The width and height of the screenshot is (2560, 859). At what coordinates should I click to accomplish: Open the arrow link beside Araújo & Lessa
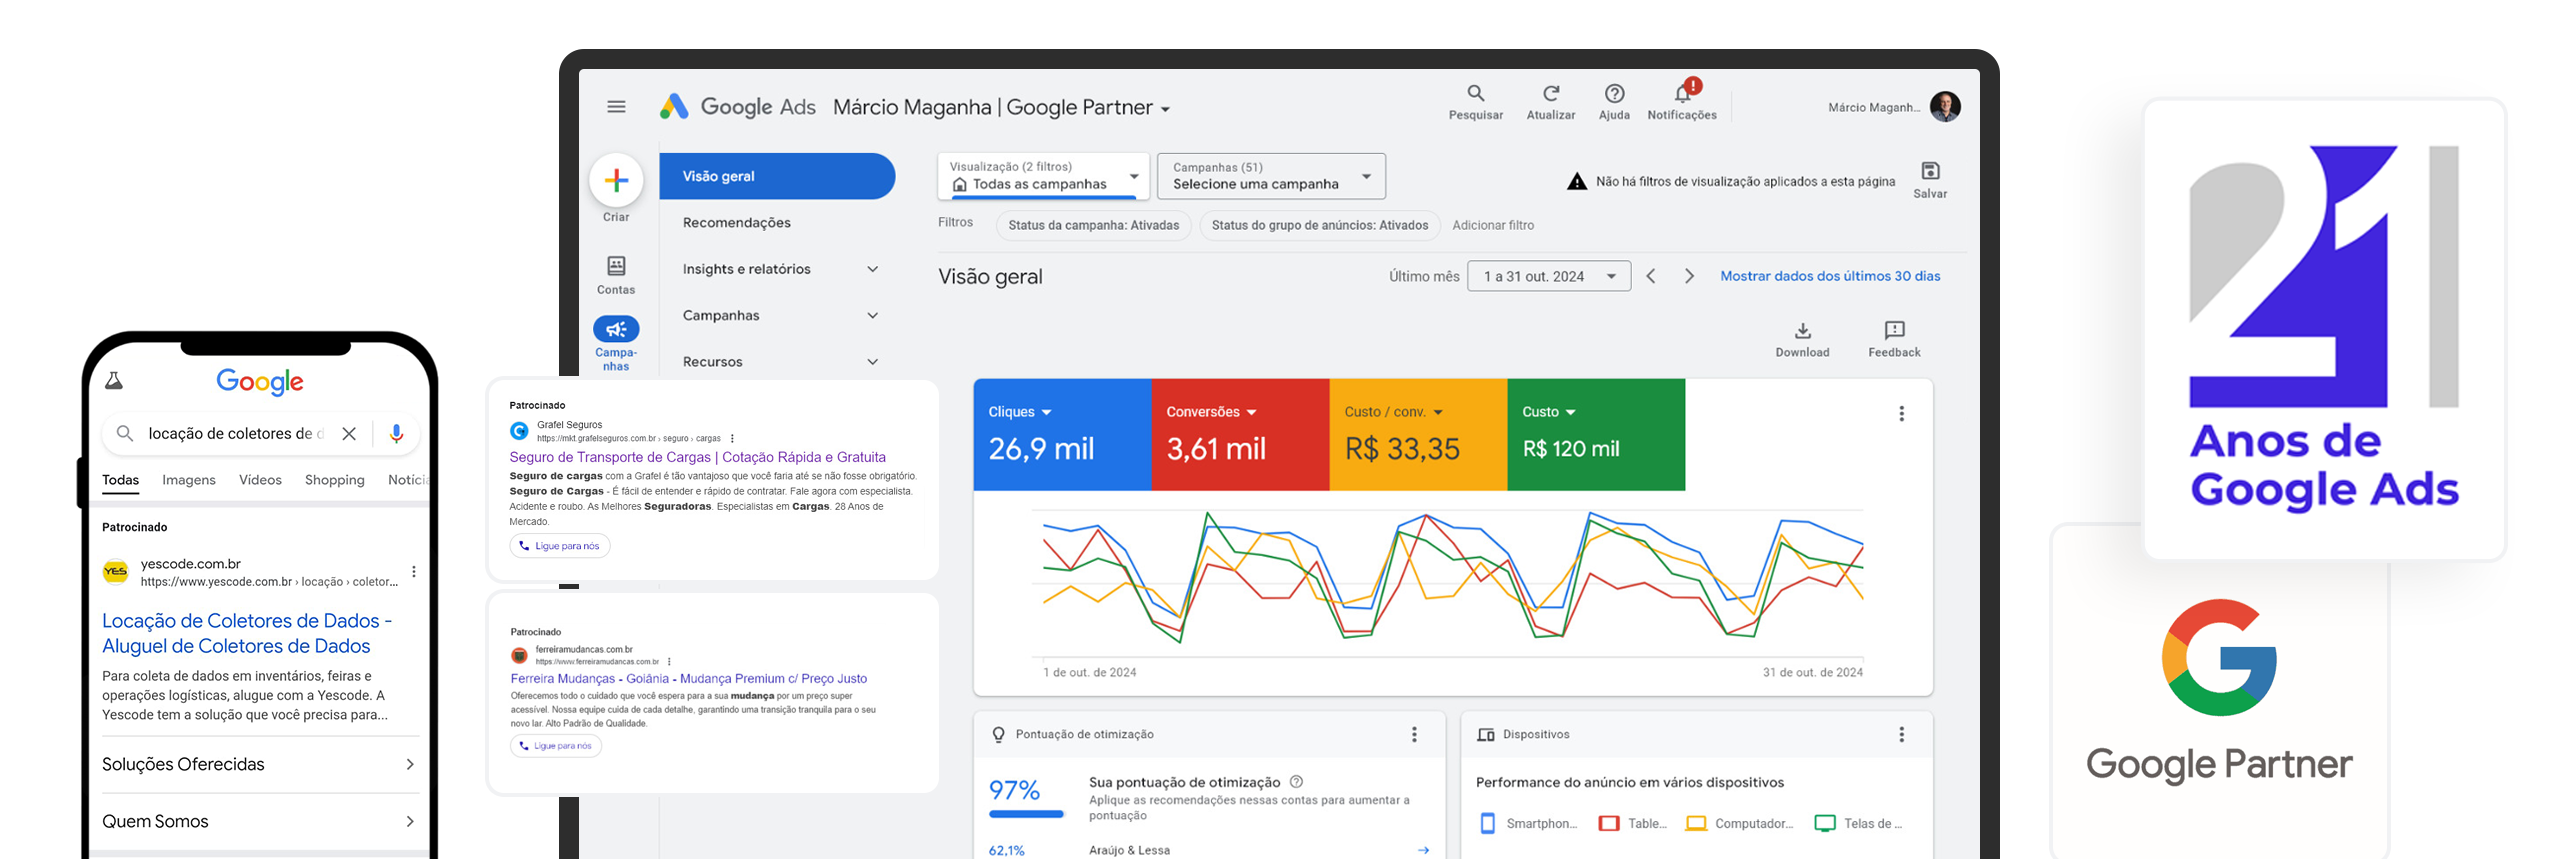[x=1423, y=850]
